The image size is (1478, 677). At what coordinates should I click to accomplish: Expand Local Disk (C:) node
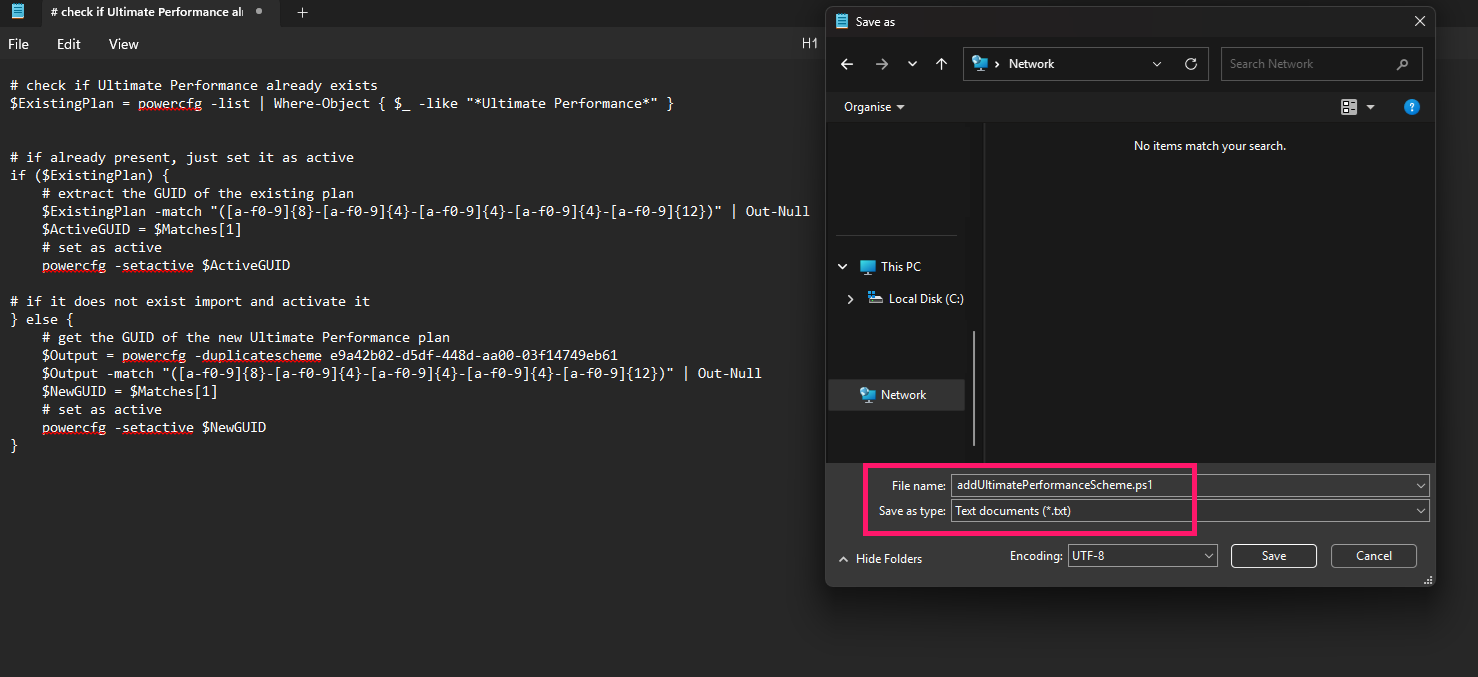[x=851, y=299]
